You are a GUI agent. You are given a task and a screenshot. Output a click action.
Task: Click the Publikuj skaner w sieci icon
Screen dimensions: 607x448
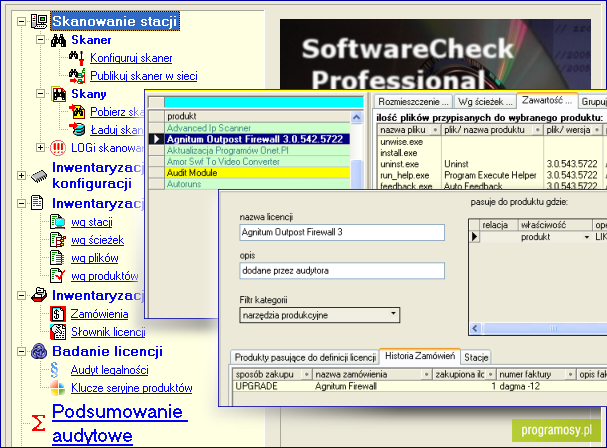tap(77, 76)
